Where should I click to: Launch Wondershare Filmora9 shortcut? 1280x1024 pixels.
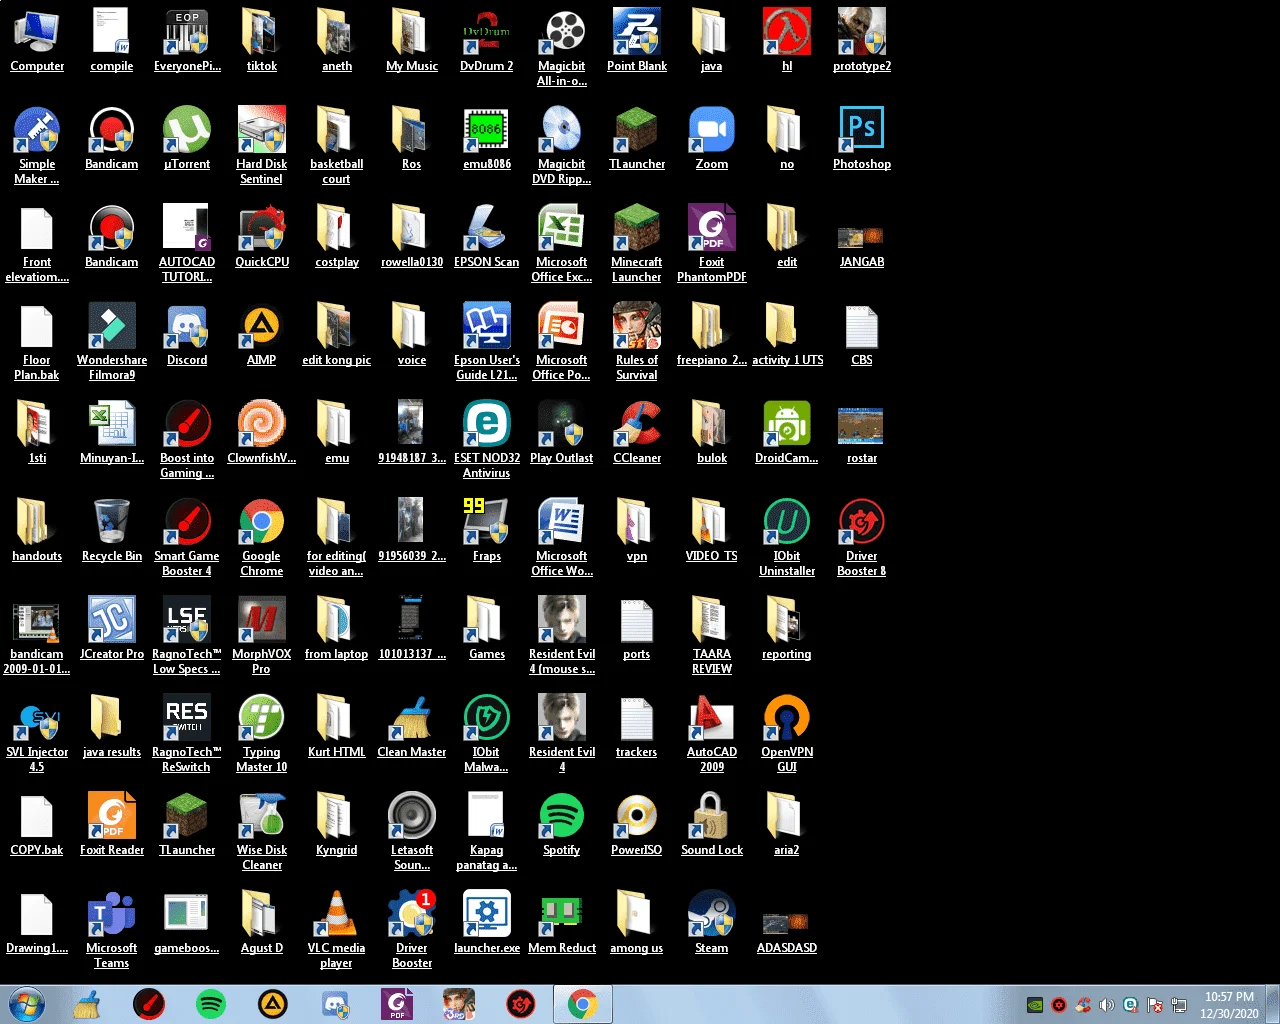point(112,341)
